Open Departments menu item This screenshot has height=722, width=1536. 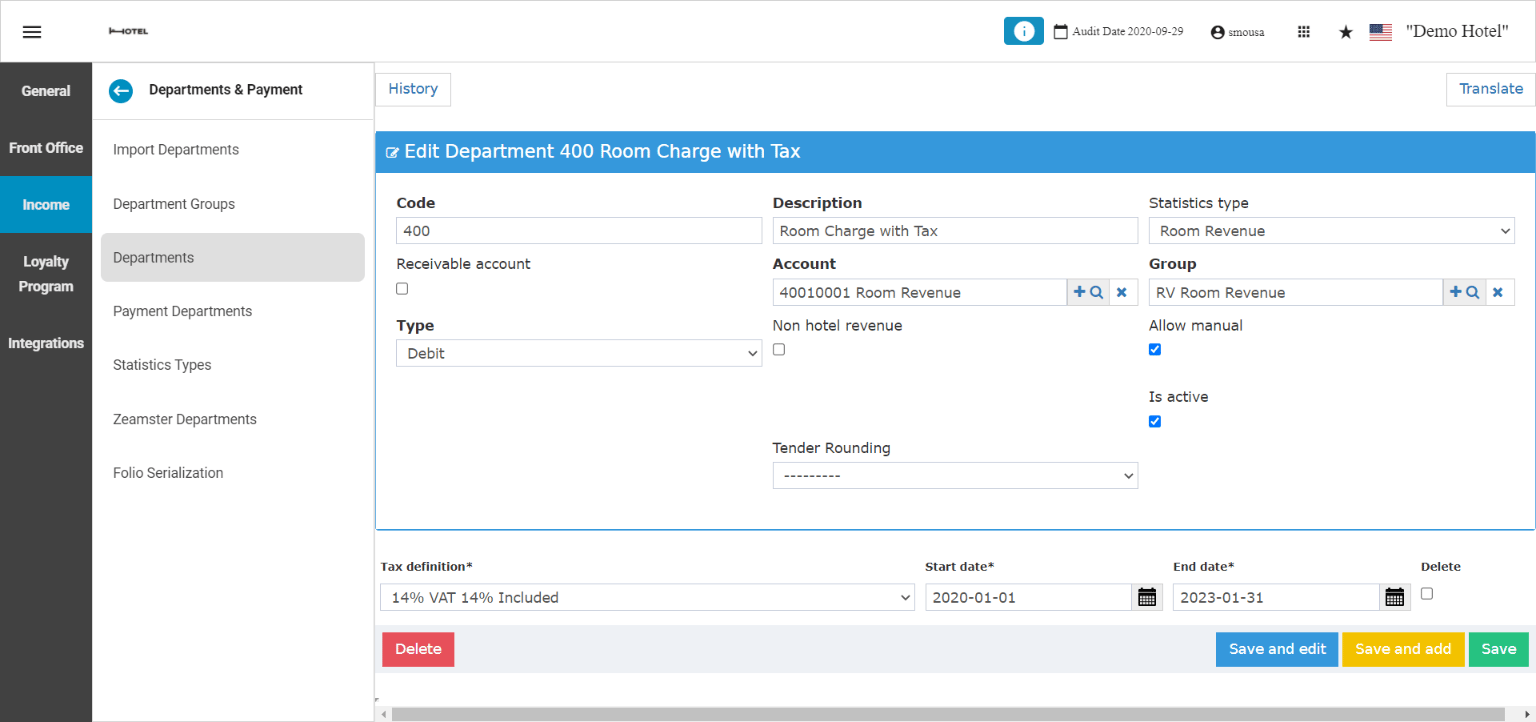coord(232,257)
